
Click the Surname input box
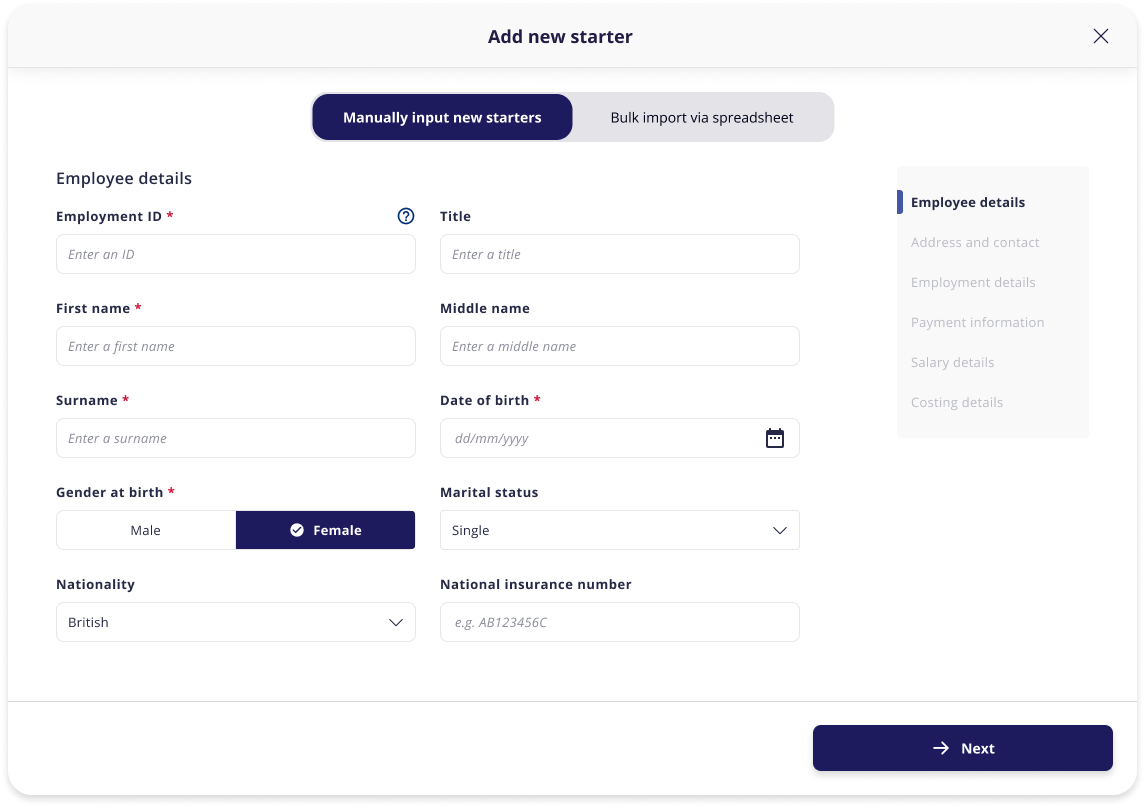236,438
